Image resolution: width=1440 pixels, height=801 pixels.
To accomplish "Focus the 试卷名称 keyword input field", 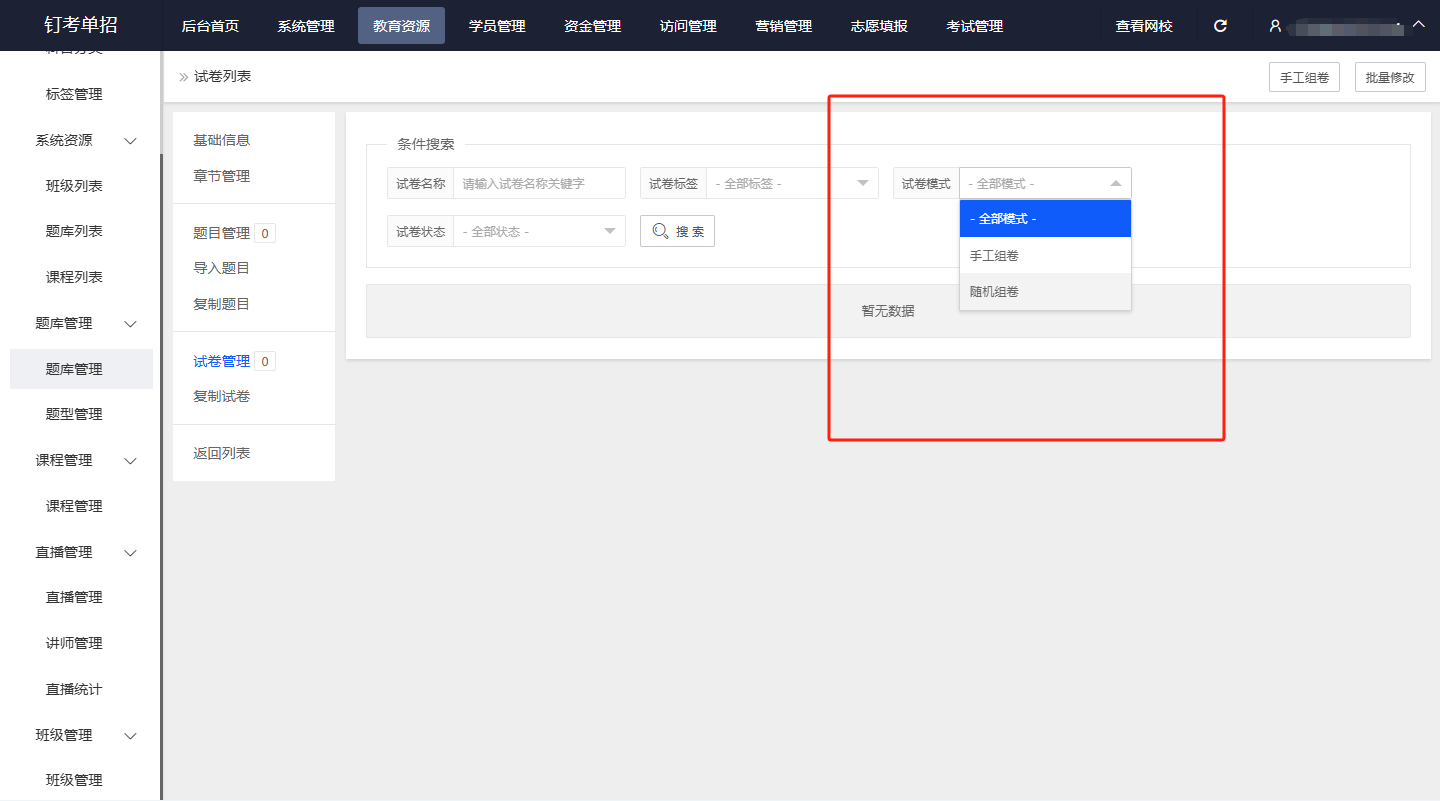I will (539, 184).
